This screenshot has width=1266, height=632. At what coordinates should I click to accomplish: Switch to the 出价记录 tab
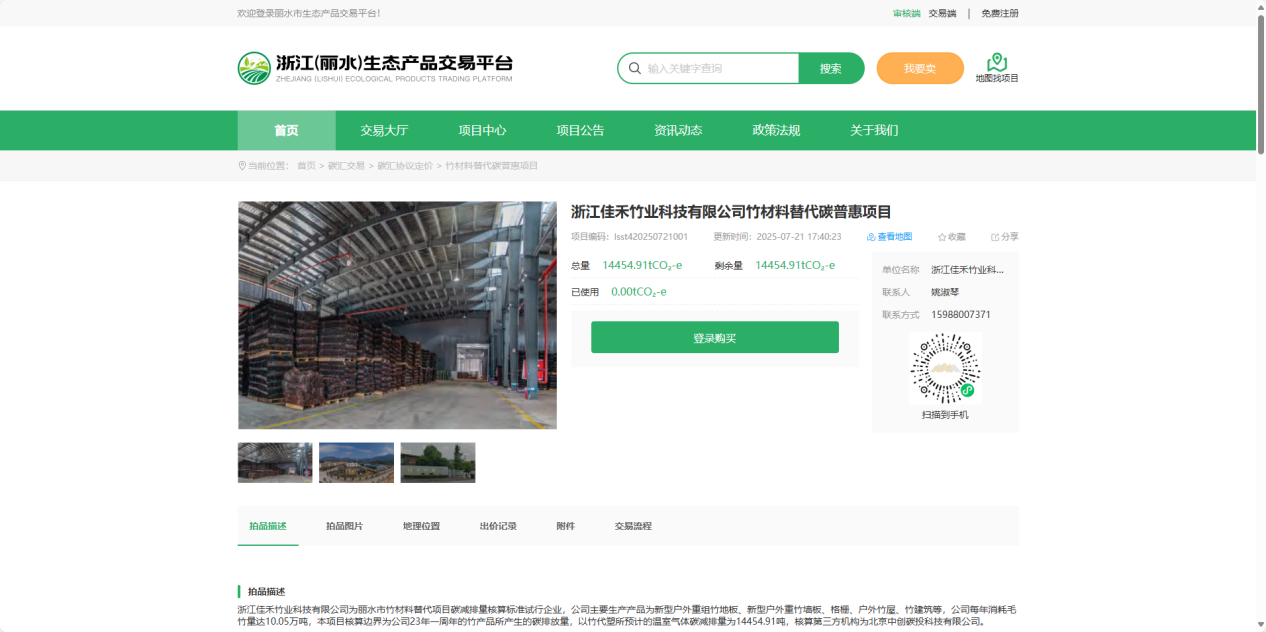[x=498, y=526]
